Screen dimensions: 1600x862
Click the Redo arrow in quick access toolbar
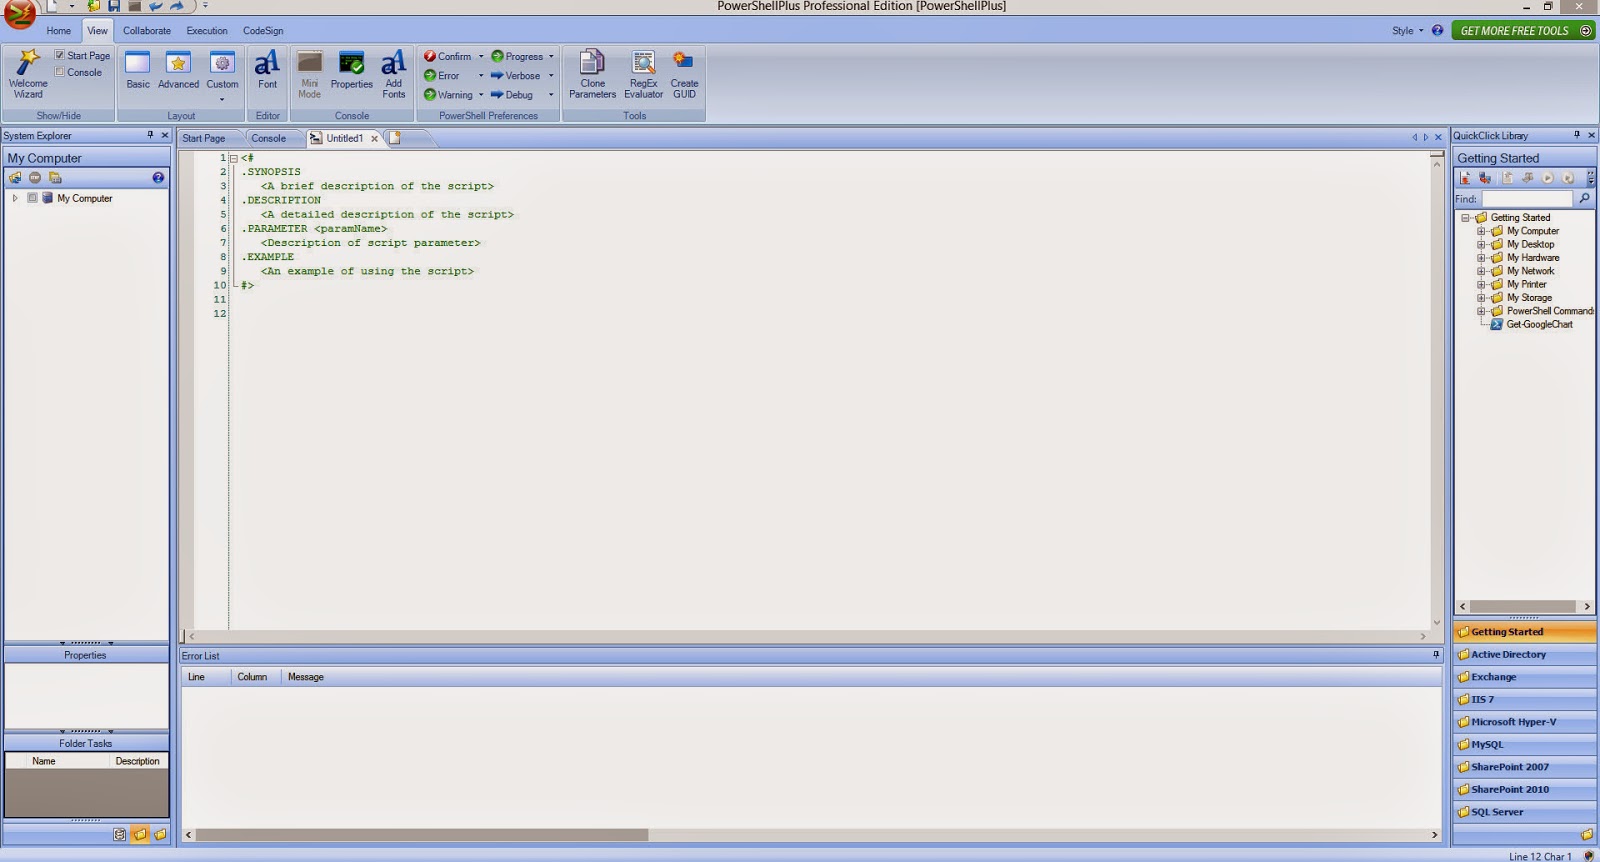[176, 6]
